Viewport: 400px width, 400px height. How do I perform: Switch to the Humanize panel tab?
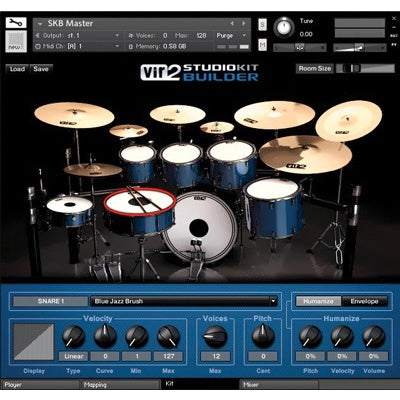coord(318,301)
